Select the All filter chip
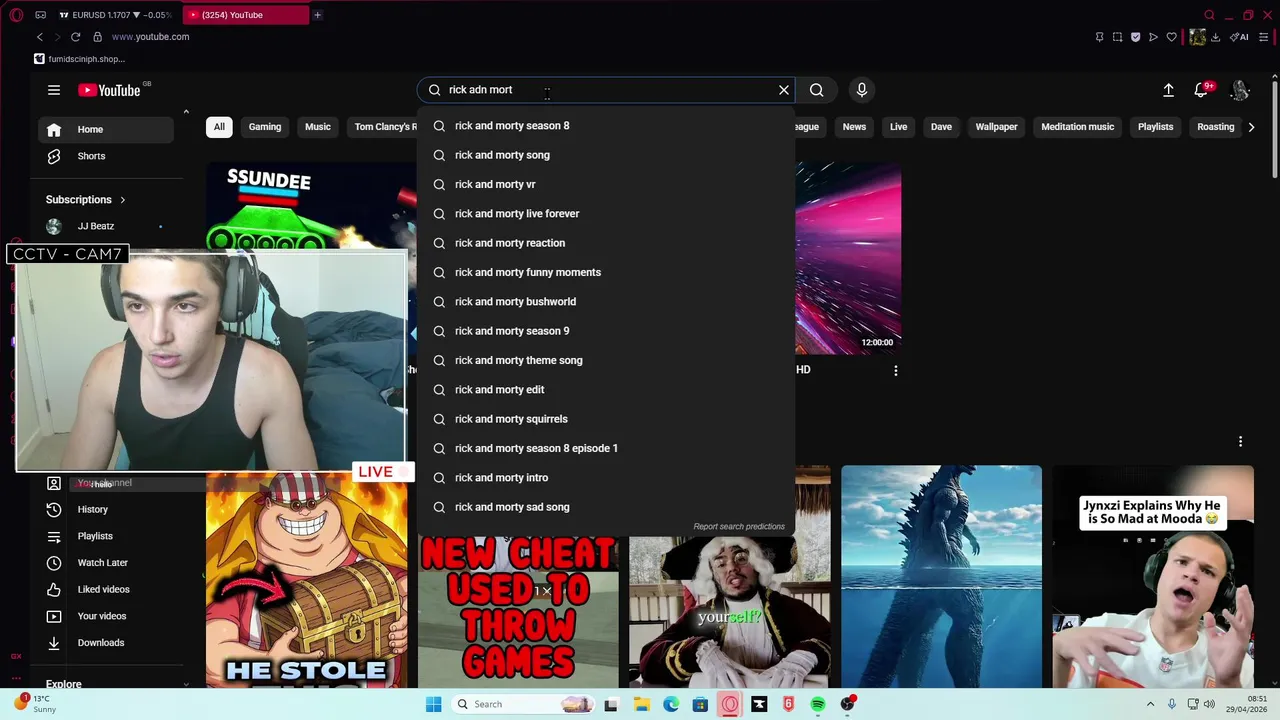The height and width of the screenshot is (720, 1280). click(219, 127)
